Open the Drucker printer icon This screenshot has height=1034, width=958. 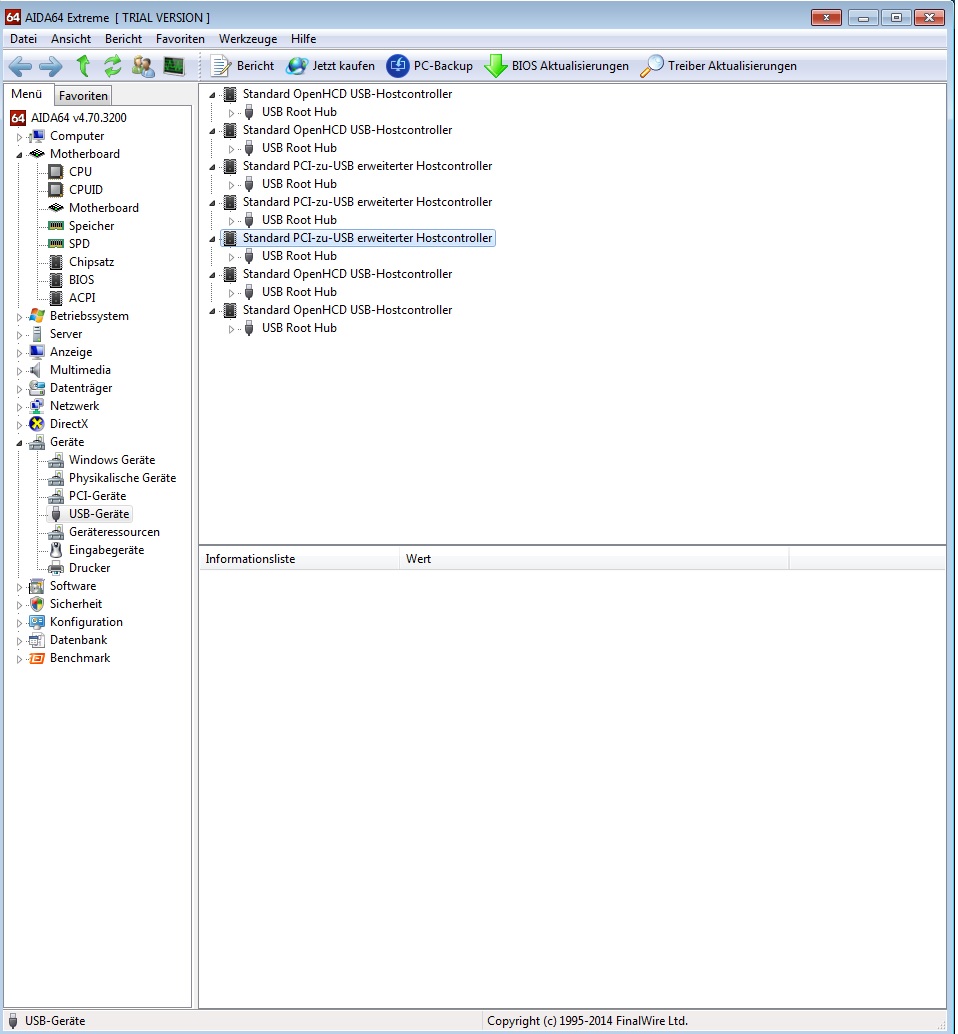click(57, 568)
